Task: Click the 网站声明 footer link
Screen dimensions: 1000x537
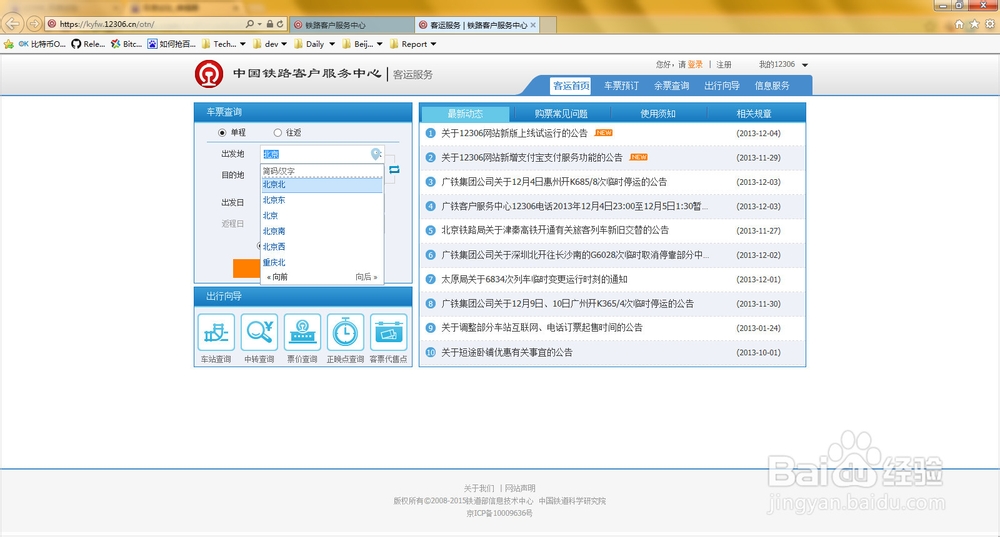Action: 520,488
